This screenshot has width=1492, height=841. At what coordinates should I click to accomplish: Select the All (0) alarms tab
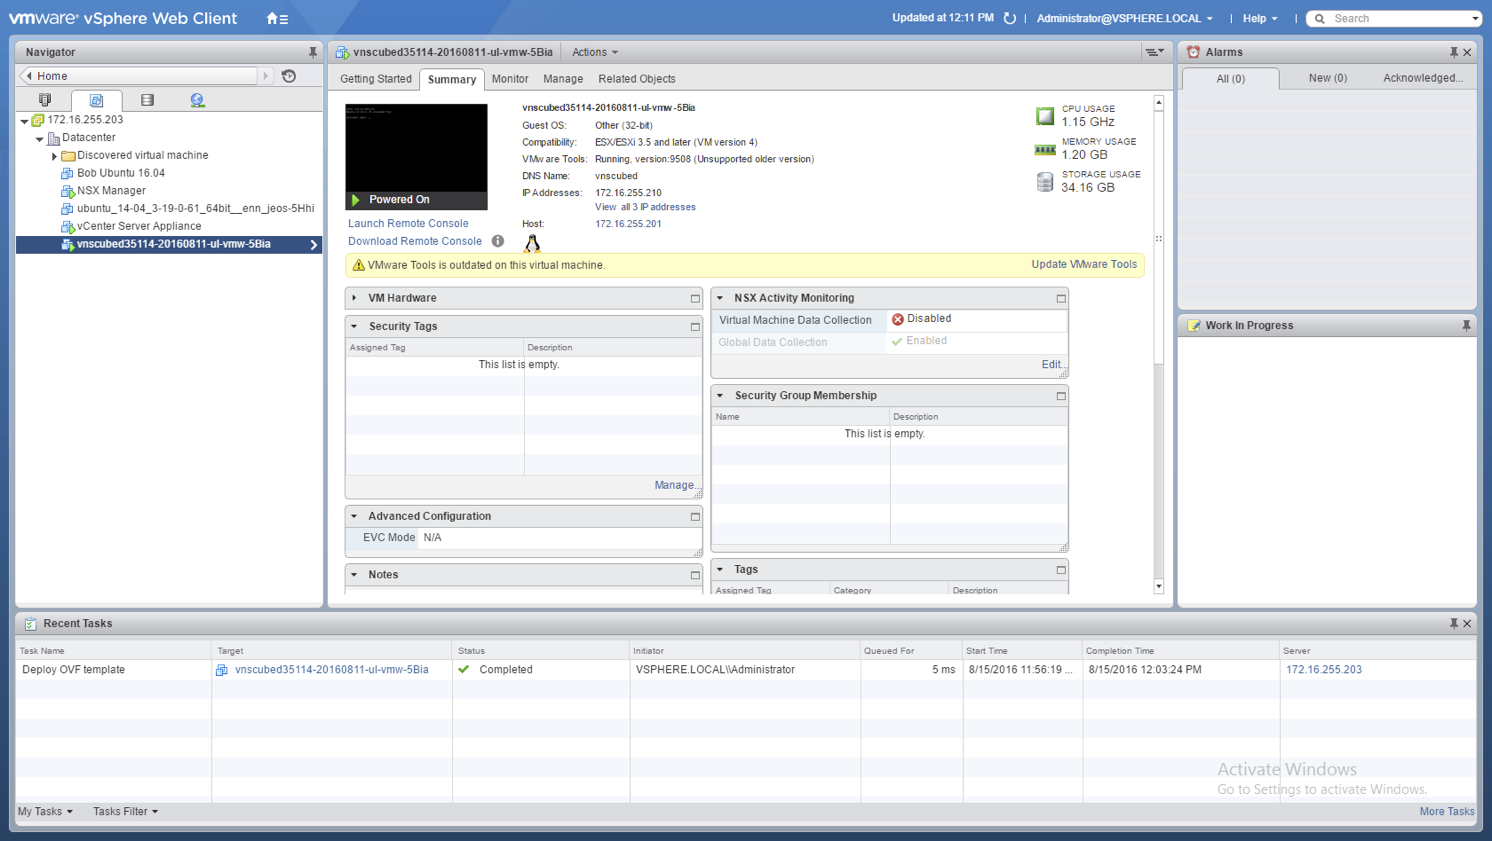pyautogui.click(x=1230, y=79)
